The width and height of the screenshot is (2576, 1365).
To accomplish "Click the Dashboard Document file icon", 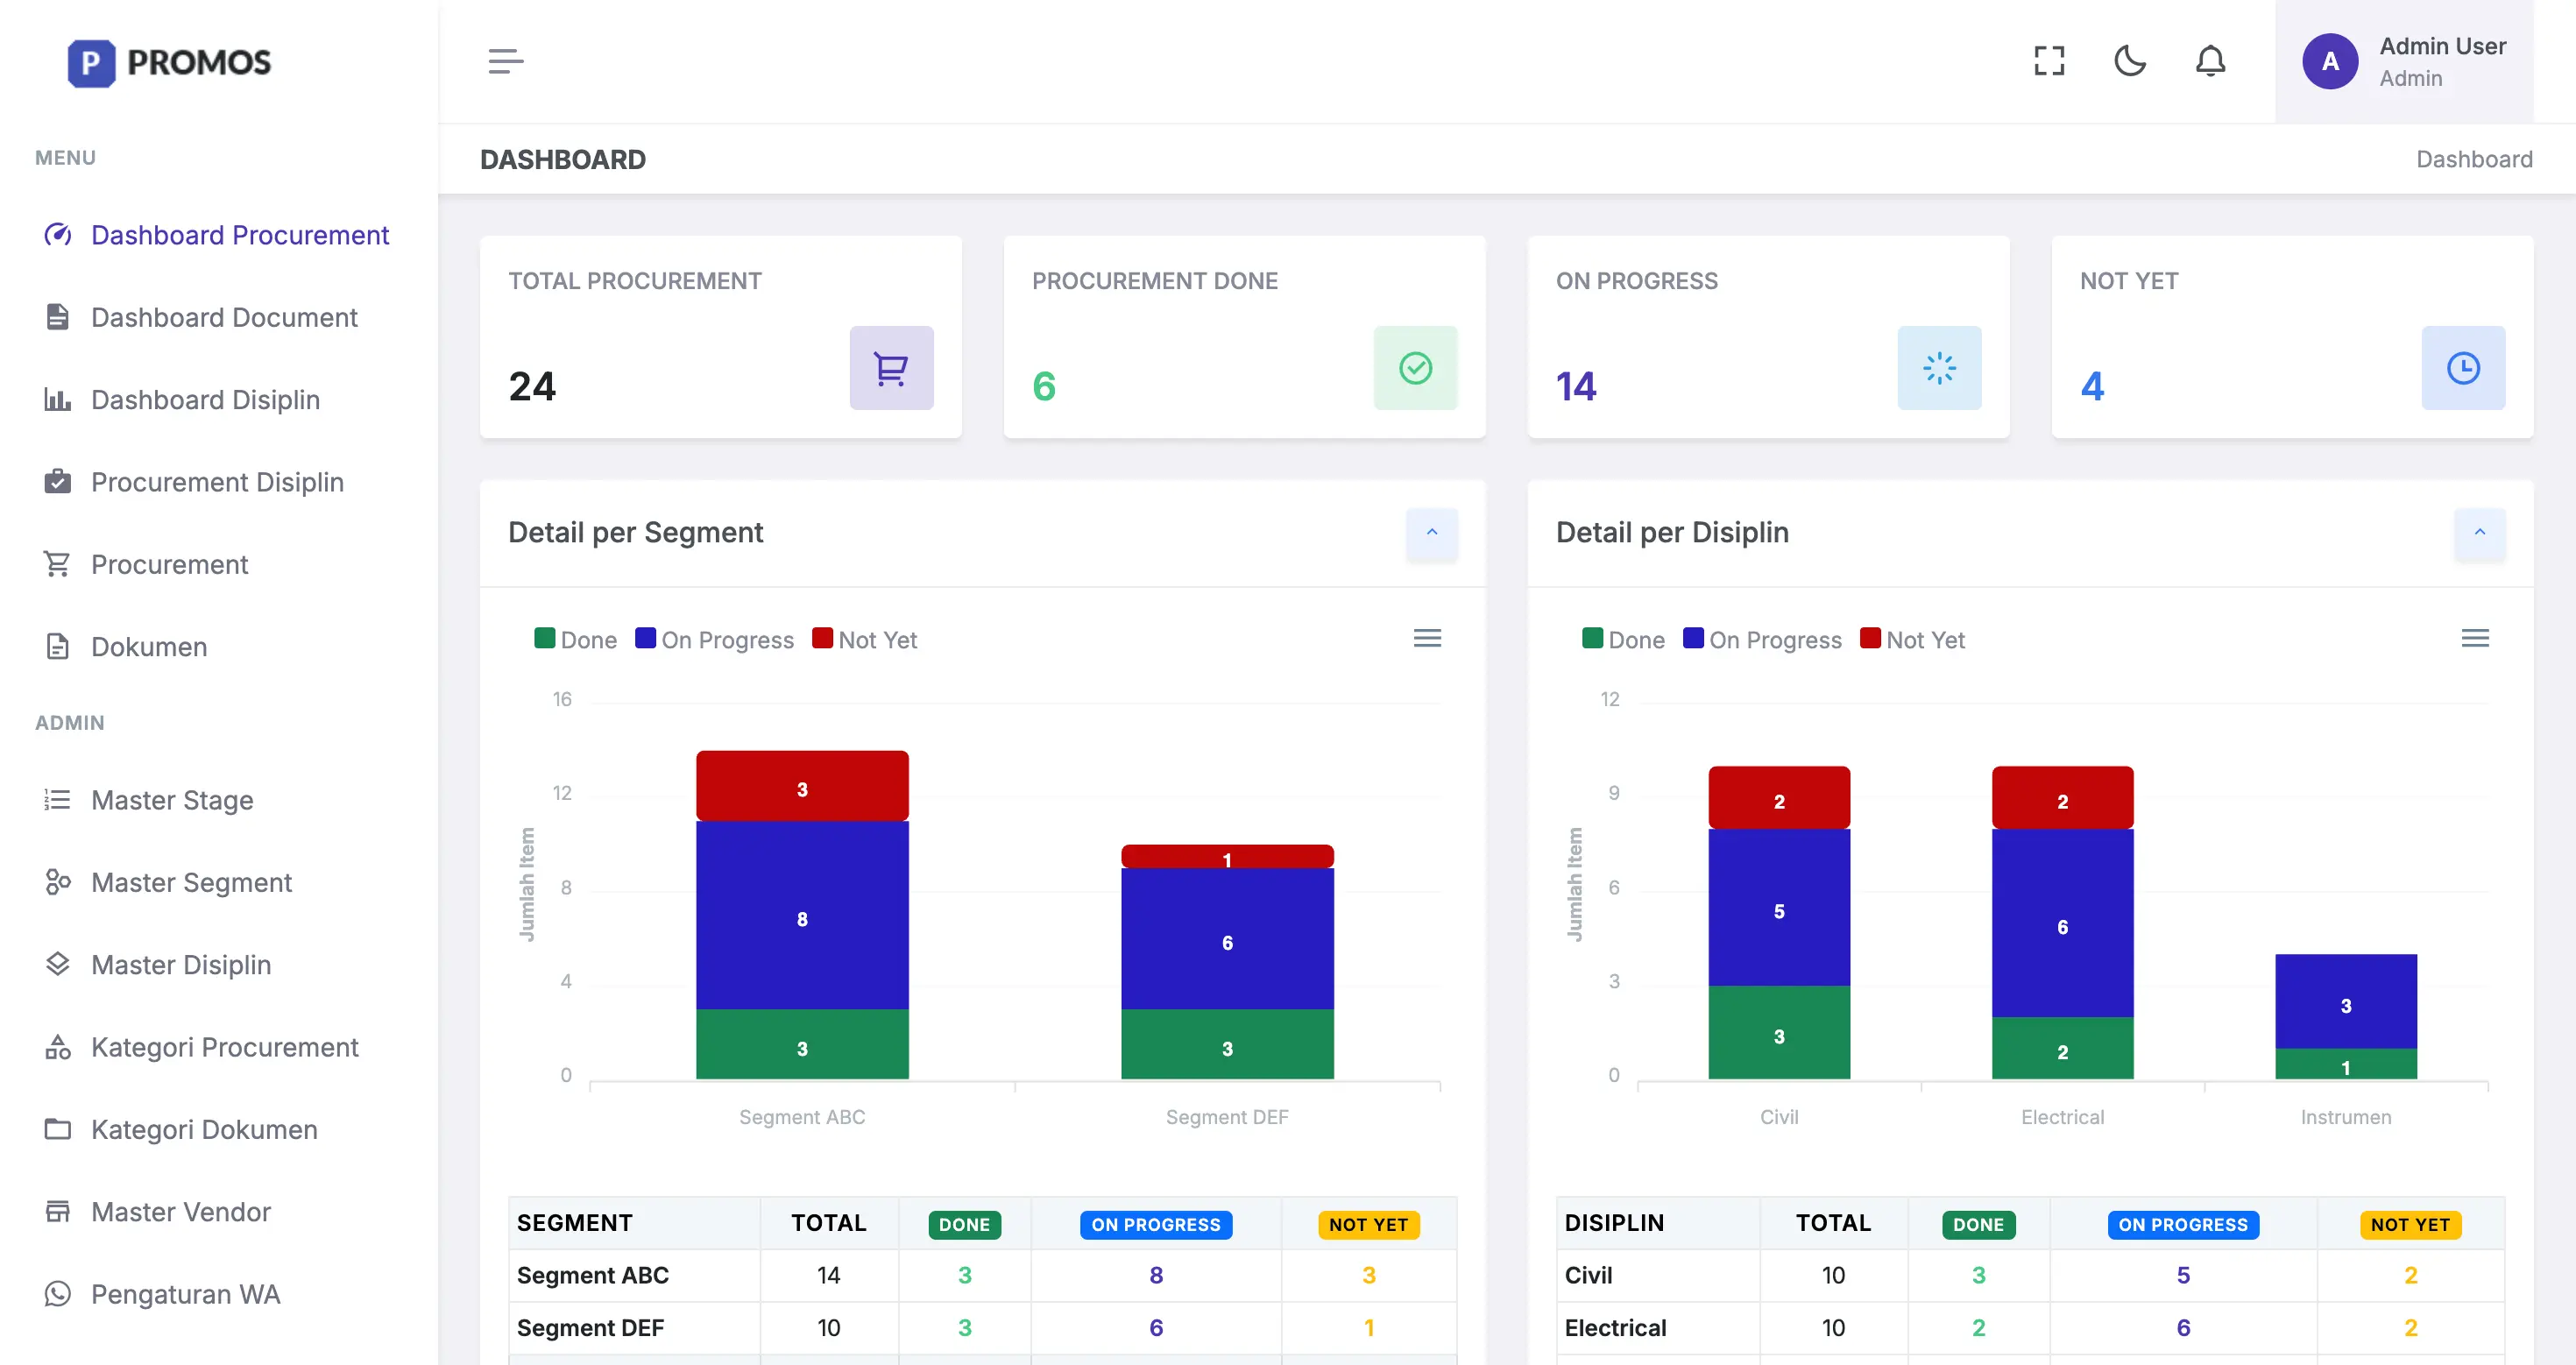I will click(58, 317).
